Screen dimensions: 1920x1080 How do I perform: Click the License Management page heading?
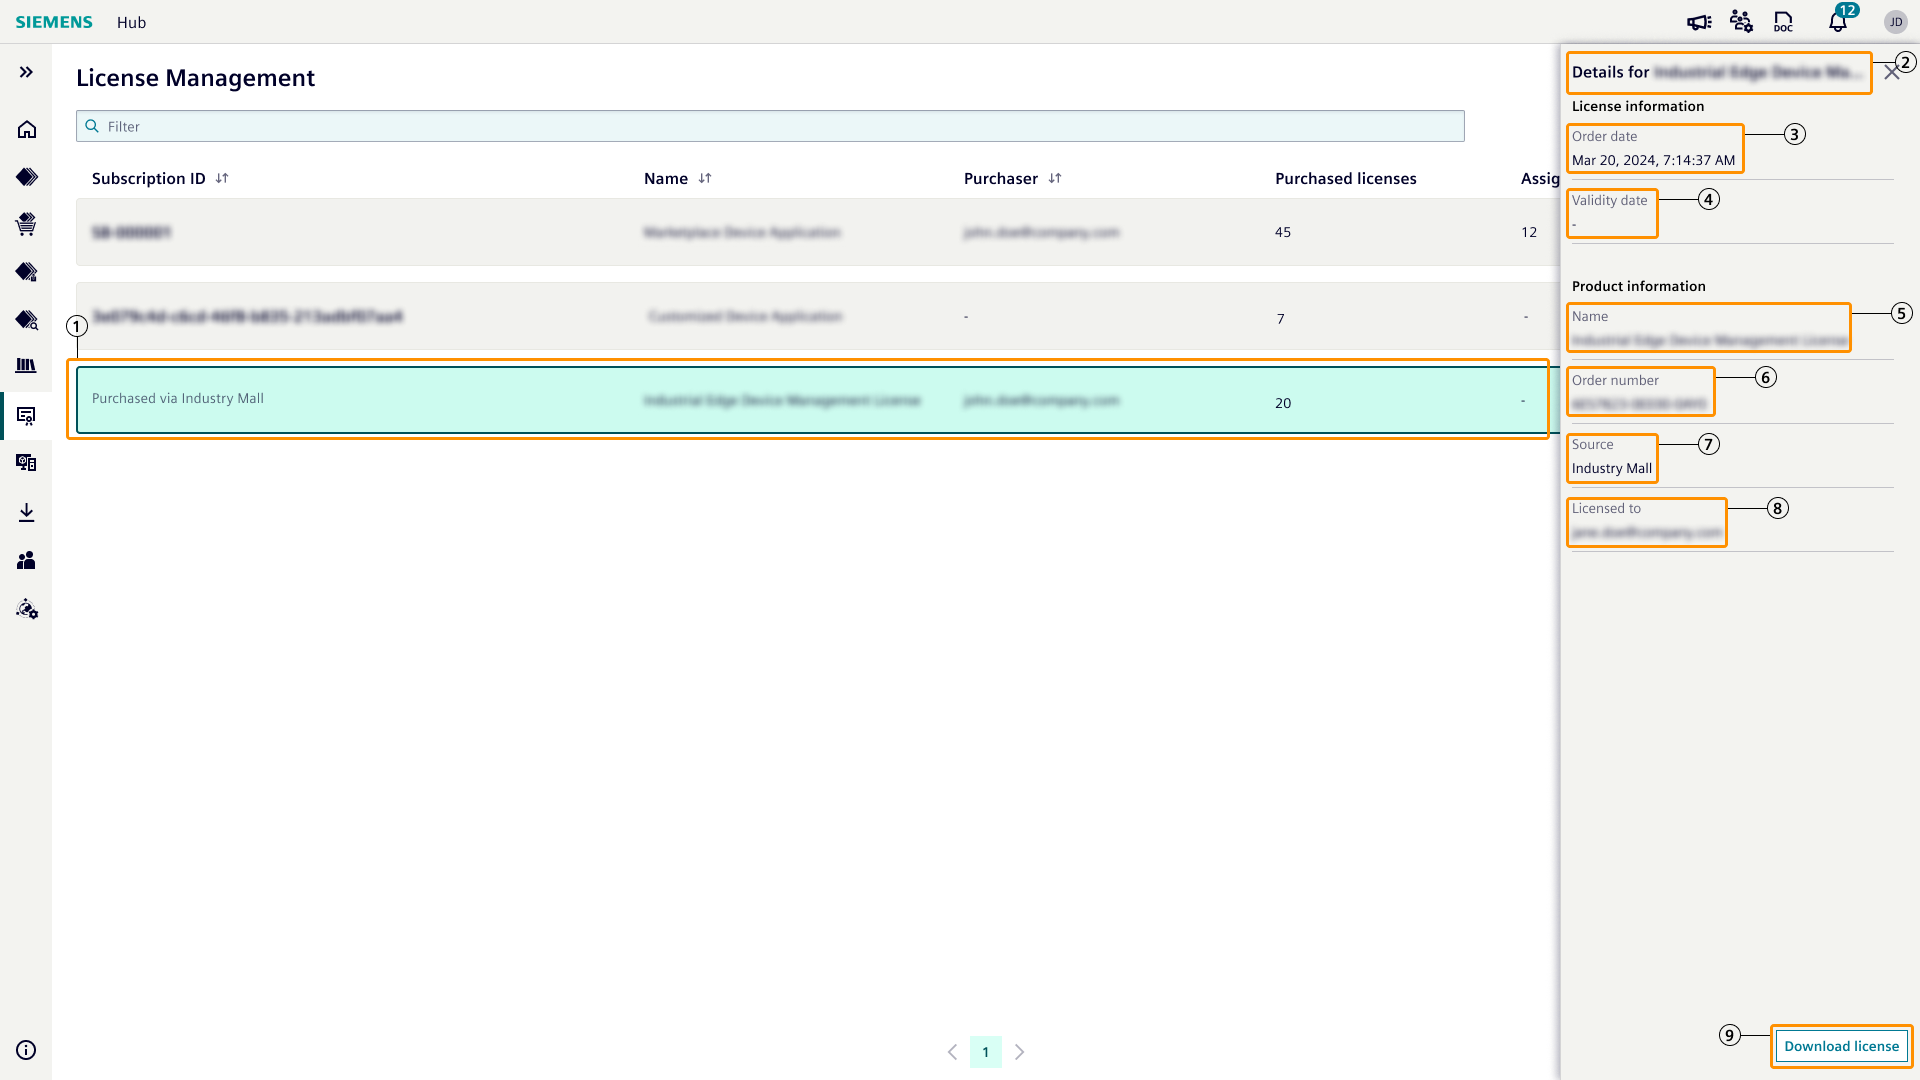tap(195, 78)
